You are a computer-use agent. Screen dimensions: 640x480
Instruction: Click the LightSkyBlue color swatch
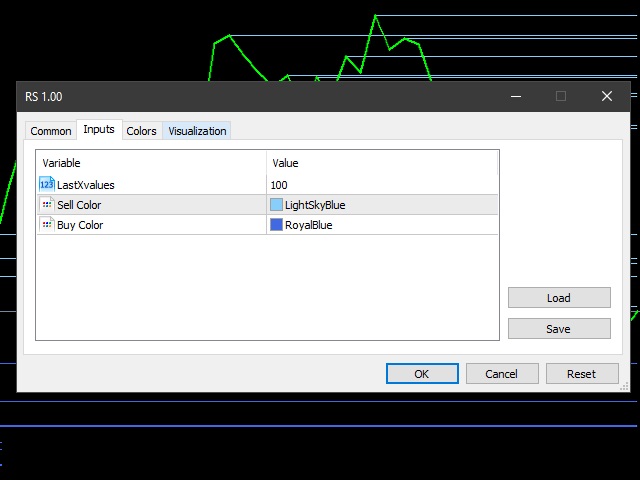click(276, 204)
